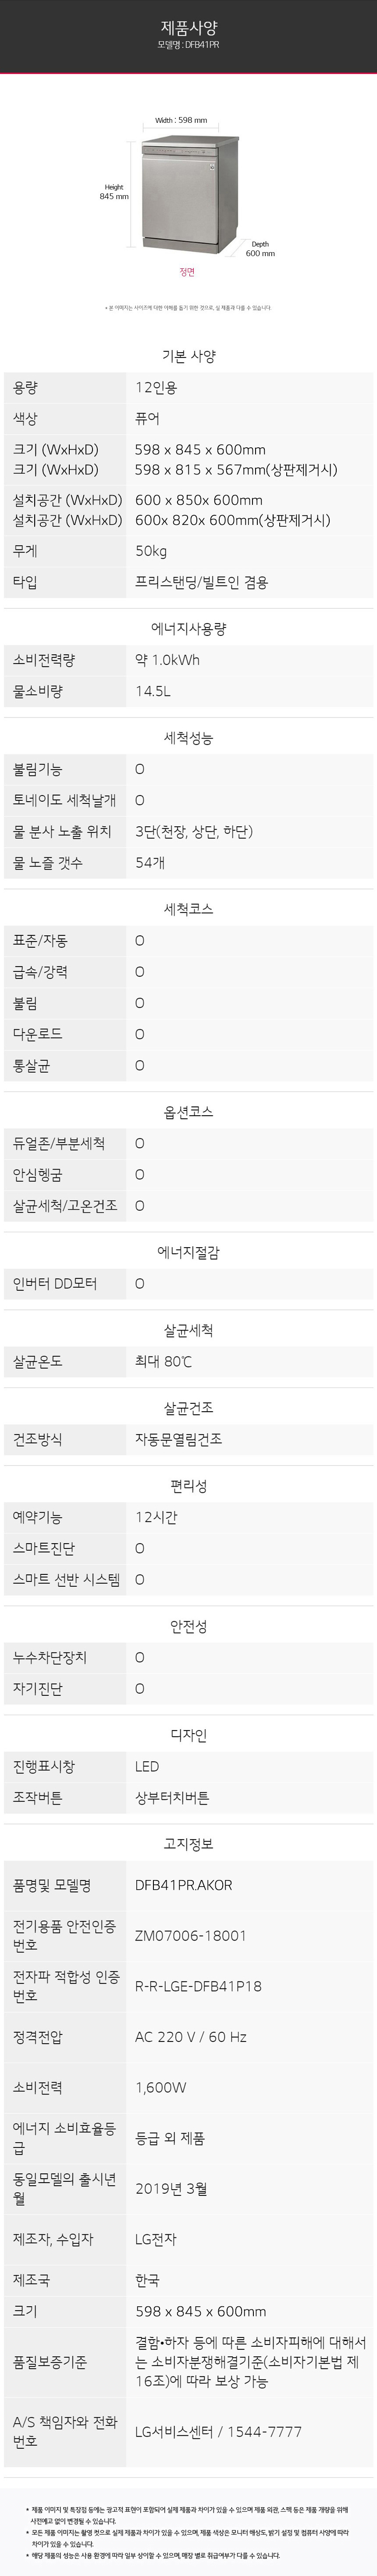Select the 소비전력량 약 1.0kWh value
Image resolution: width=377 pixels, height=2576 pixels.
tap(167, 660)
